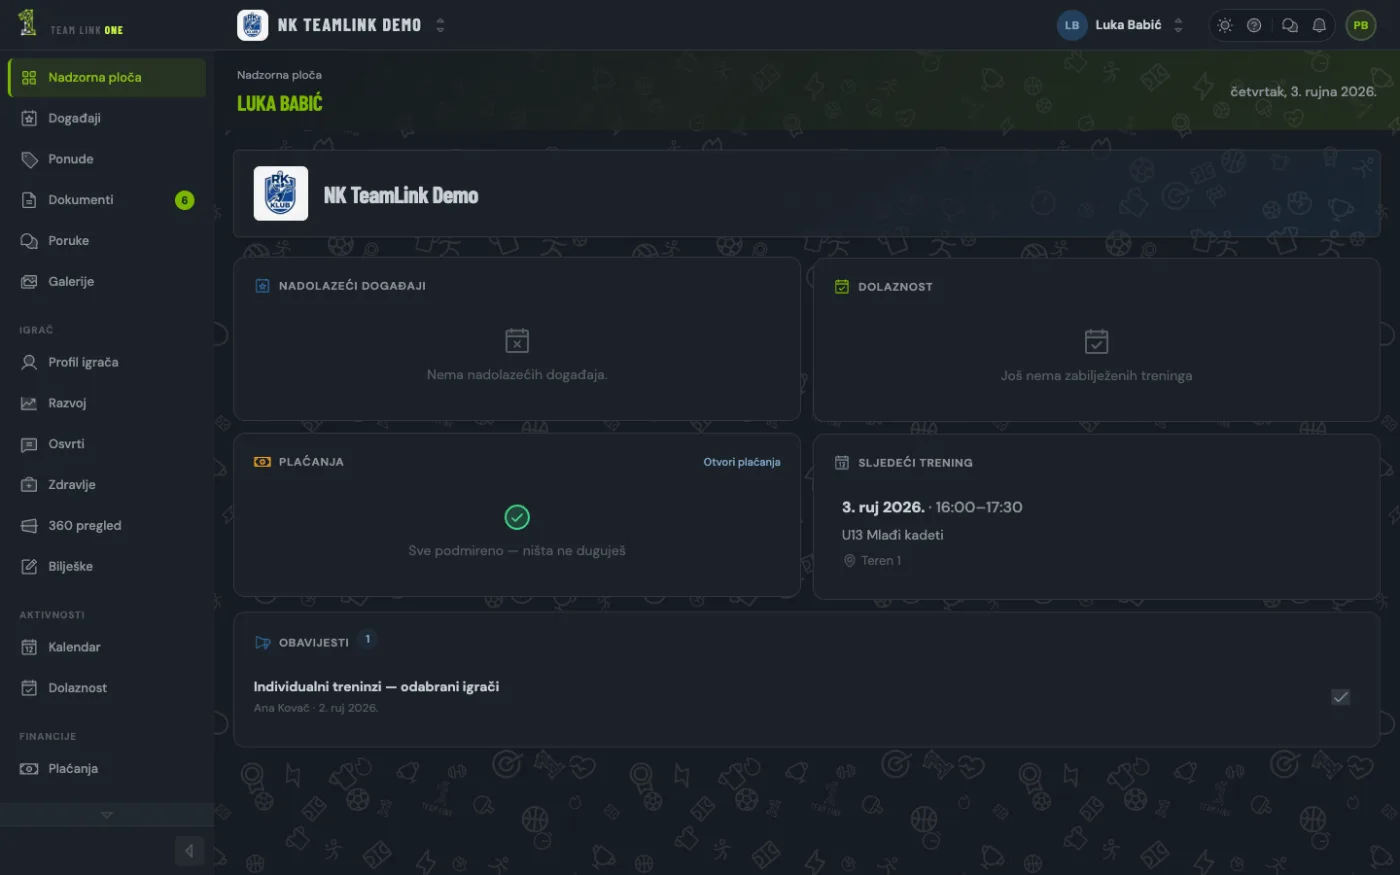Toggle light theme sun icon
Image resolution: width=1400 pixels, height=875 pixels.
pos(1225,25)
